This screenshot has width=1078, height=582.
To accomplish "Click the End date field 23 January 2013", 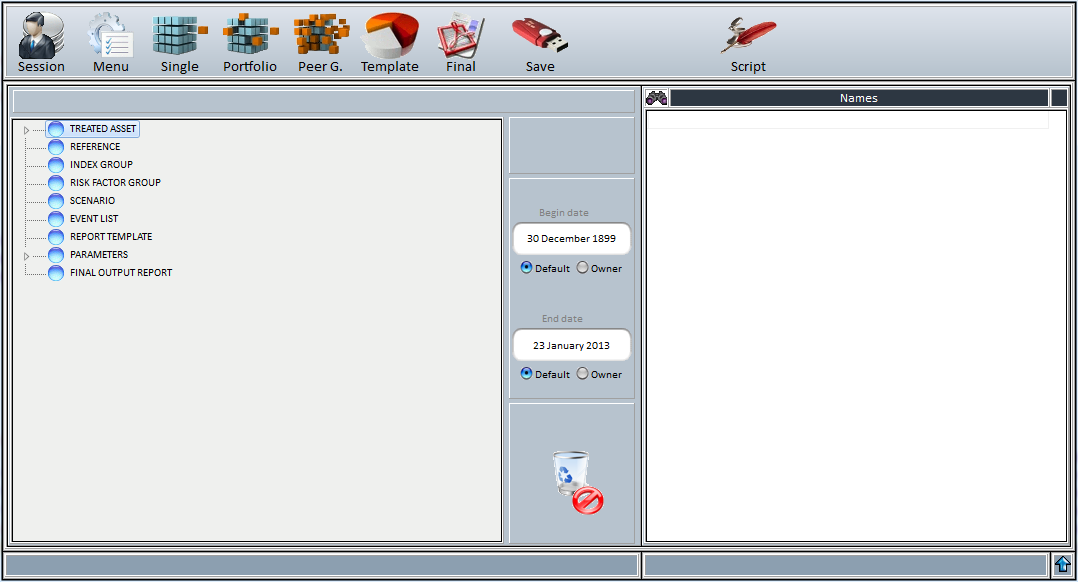I will [x=571, y=345].
